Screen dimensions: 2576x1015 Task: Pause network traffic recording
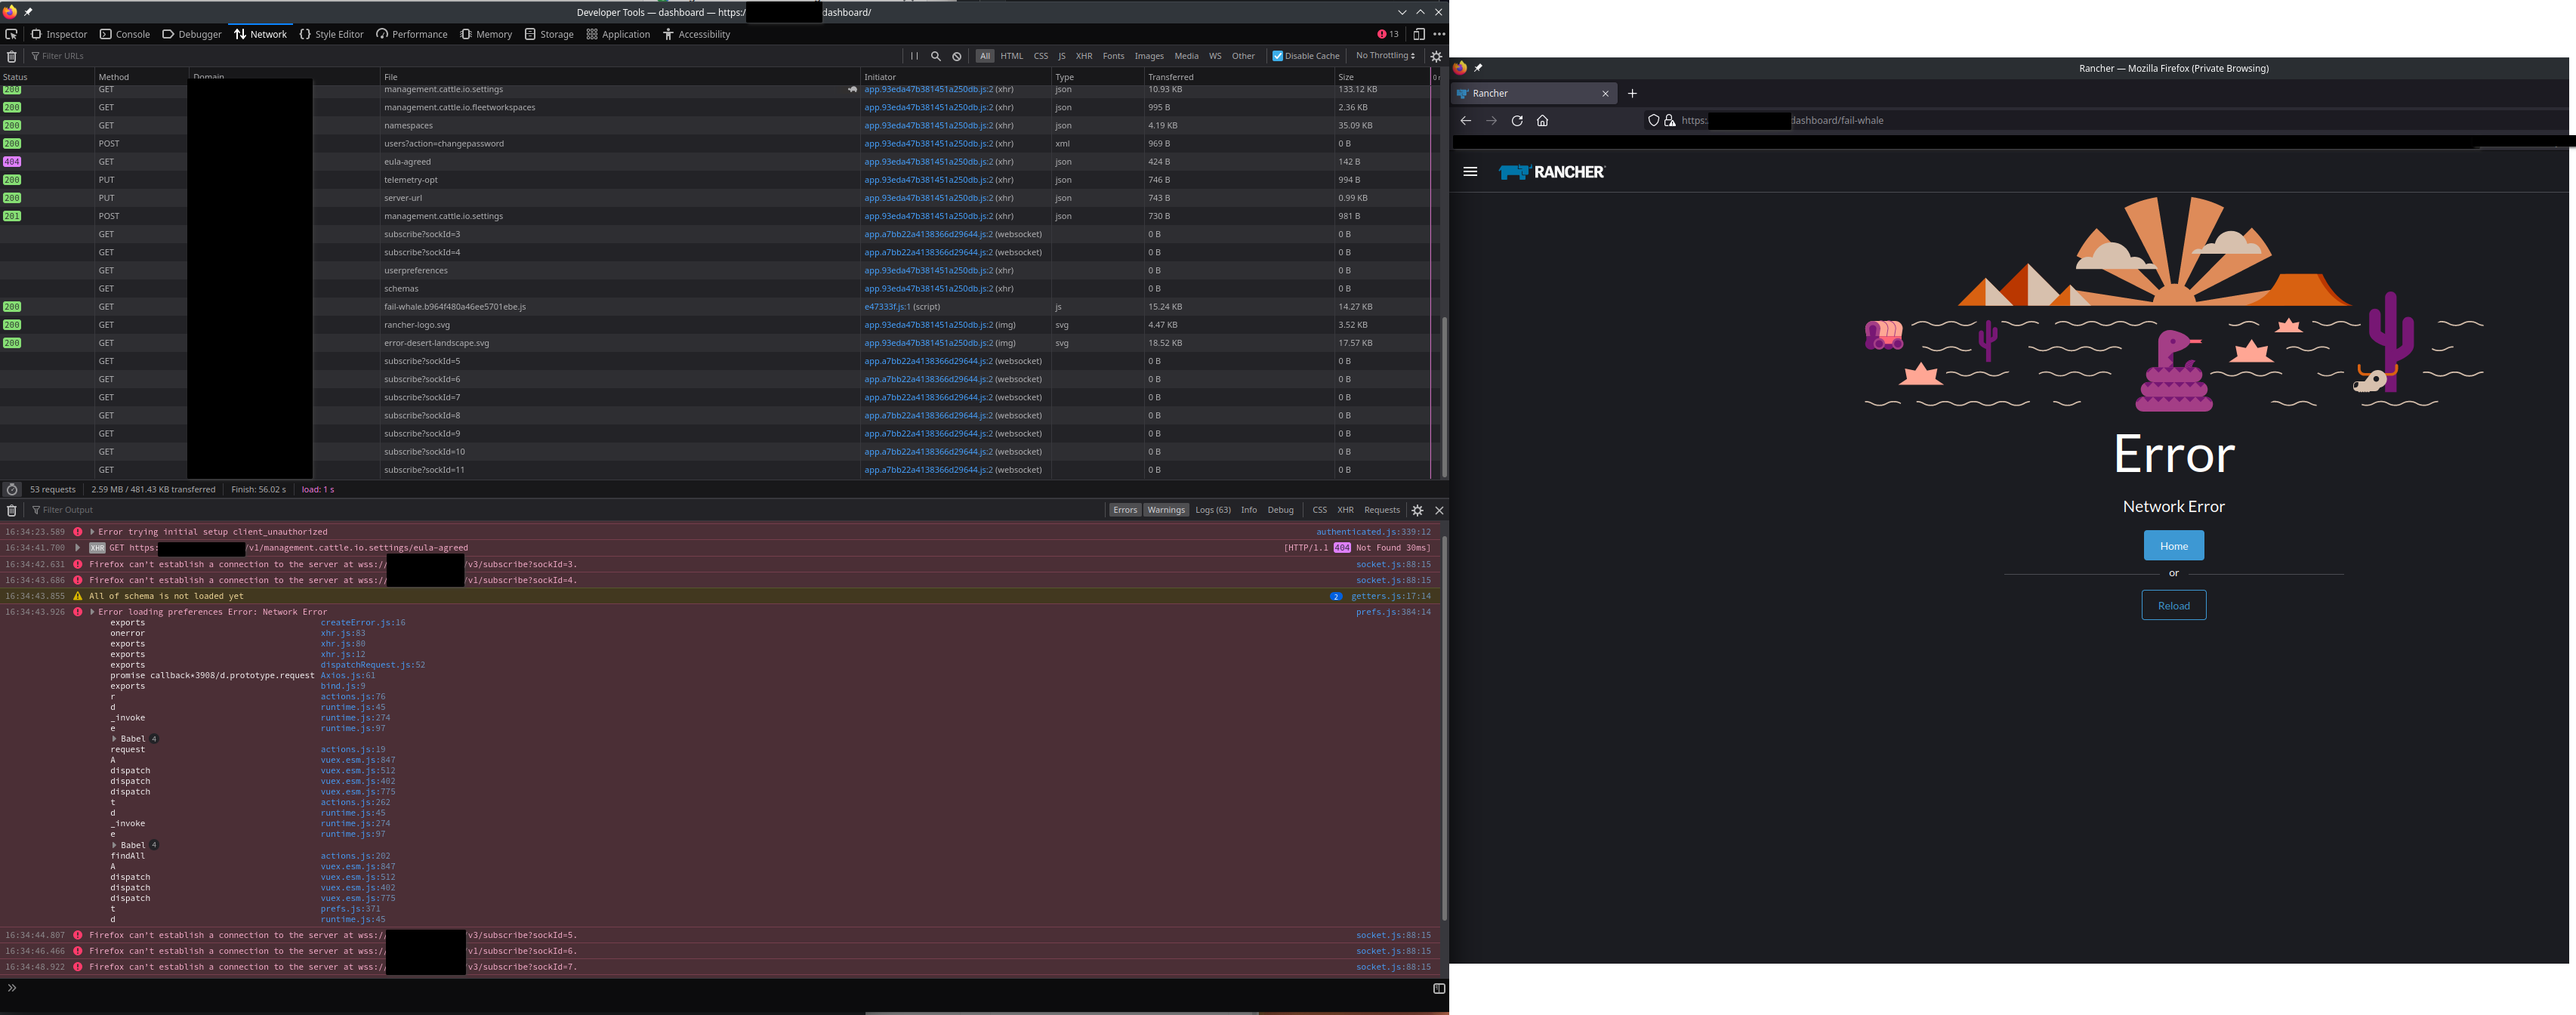coord(915,56)
